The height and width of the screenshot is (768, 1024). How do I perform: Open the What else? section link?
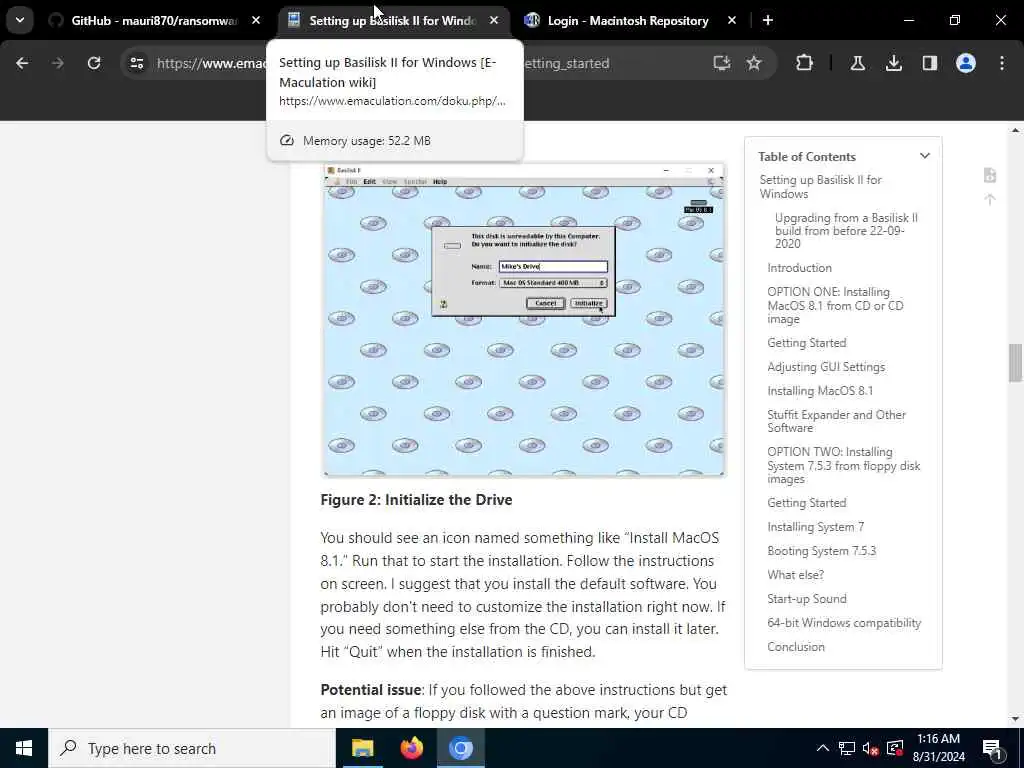click(x=795, y=575)
